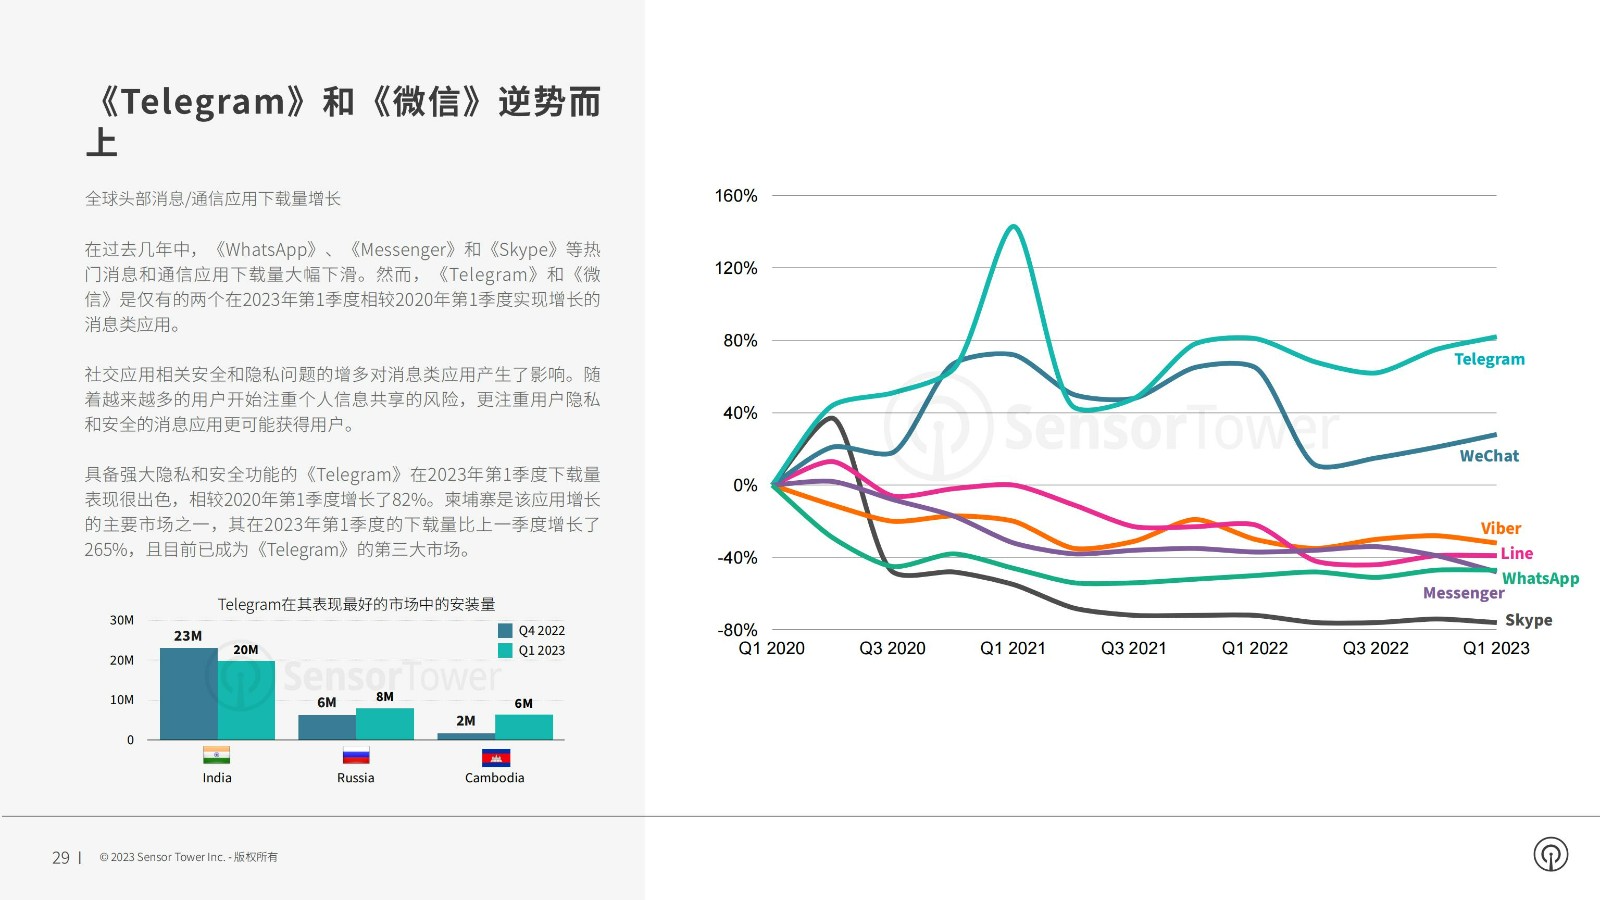Click the Q1 2023 axis label

1496,648
